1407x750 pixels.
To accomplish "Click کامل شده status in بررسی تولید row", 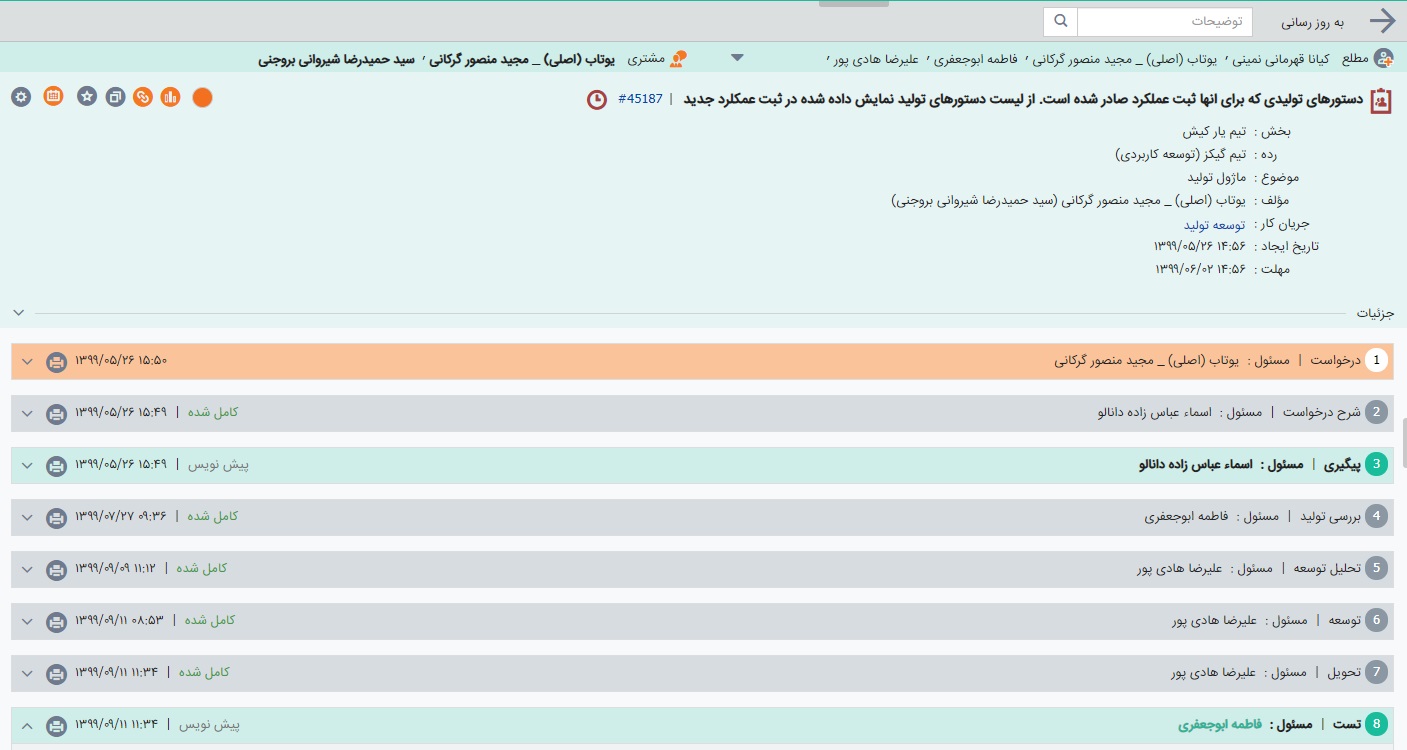I will click(x=213, y=517).
